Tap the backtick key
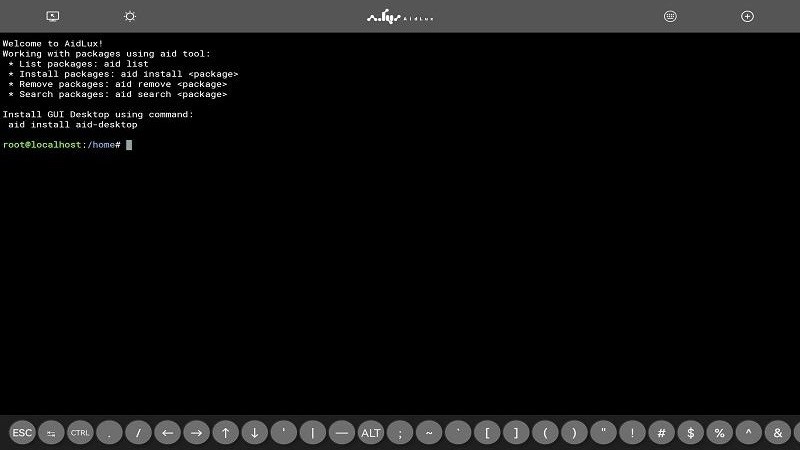Viewport: 800px width, 450px height. [458, 433]
